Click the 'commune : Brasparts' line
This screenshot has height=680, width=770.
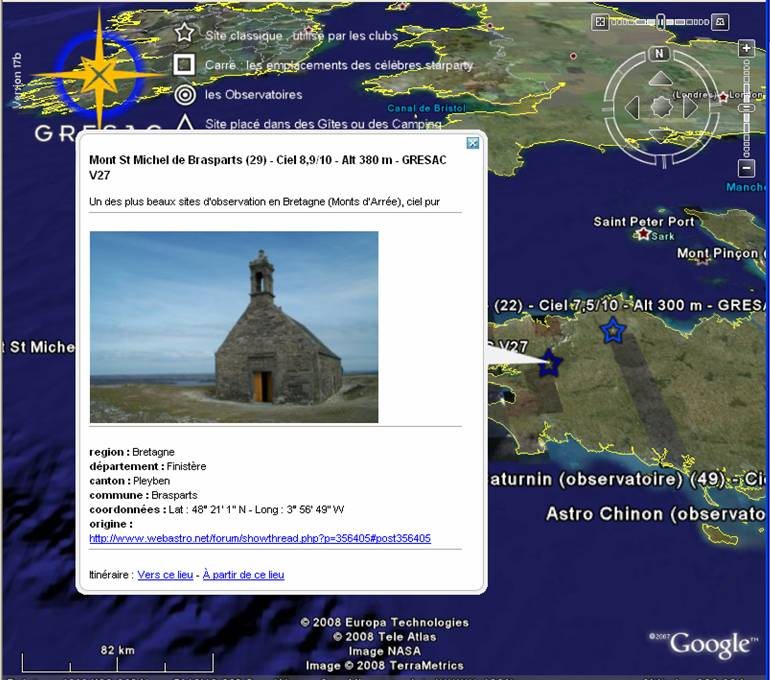tap(143, 495)
